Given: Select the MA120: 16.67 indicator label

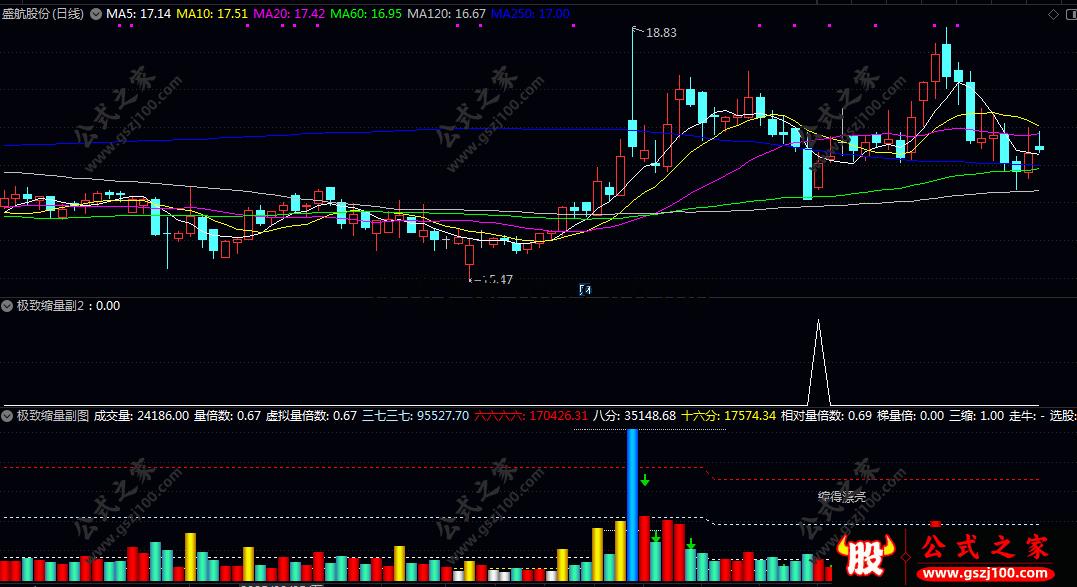Looking at the screenshot, I should [x=446, y=14].
